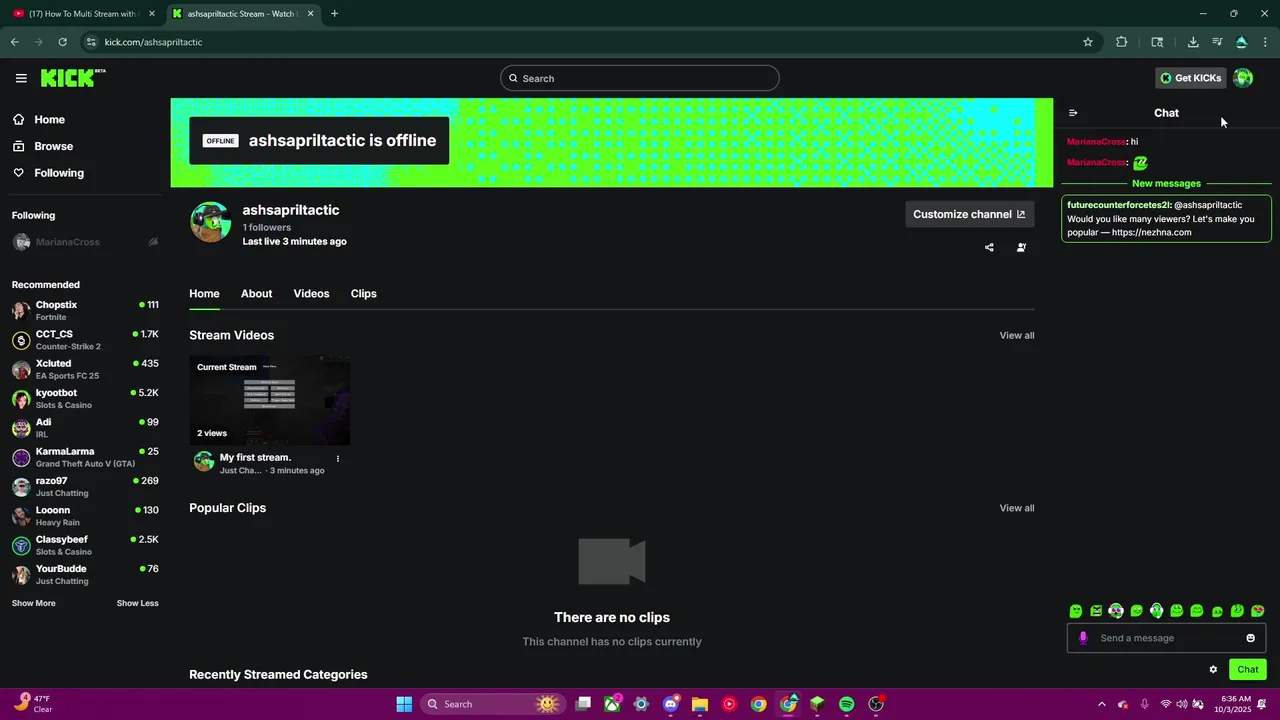
Task: Click View all for Popular Clips
Action: (x=1017, y=508)
